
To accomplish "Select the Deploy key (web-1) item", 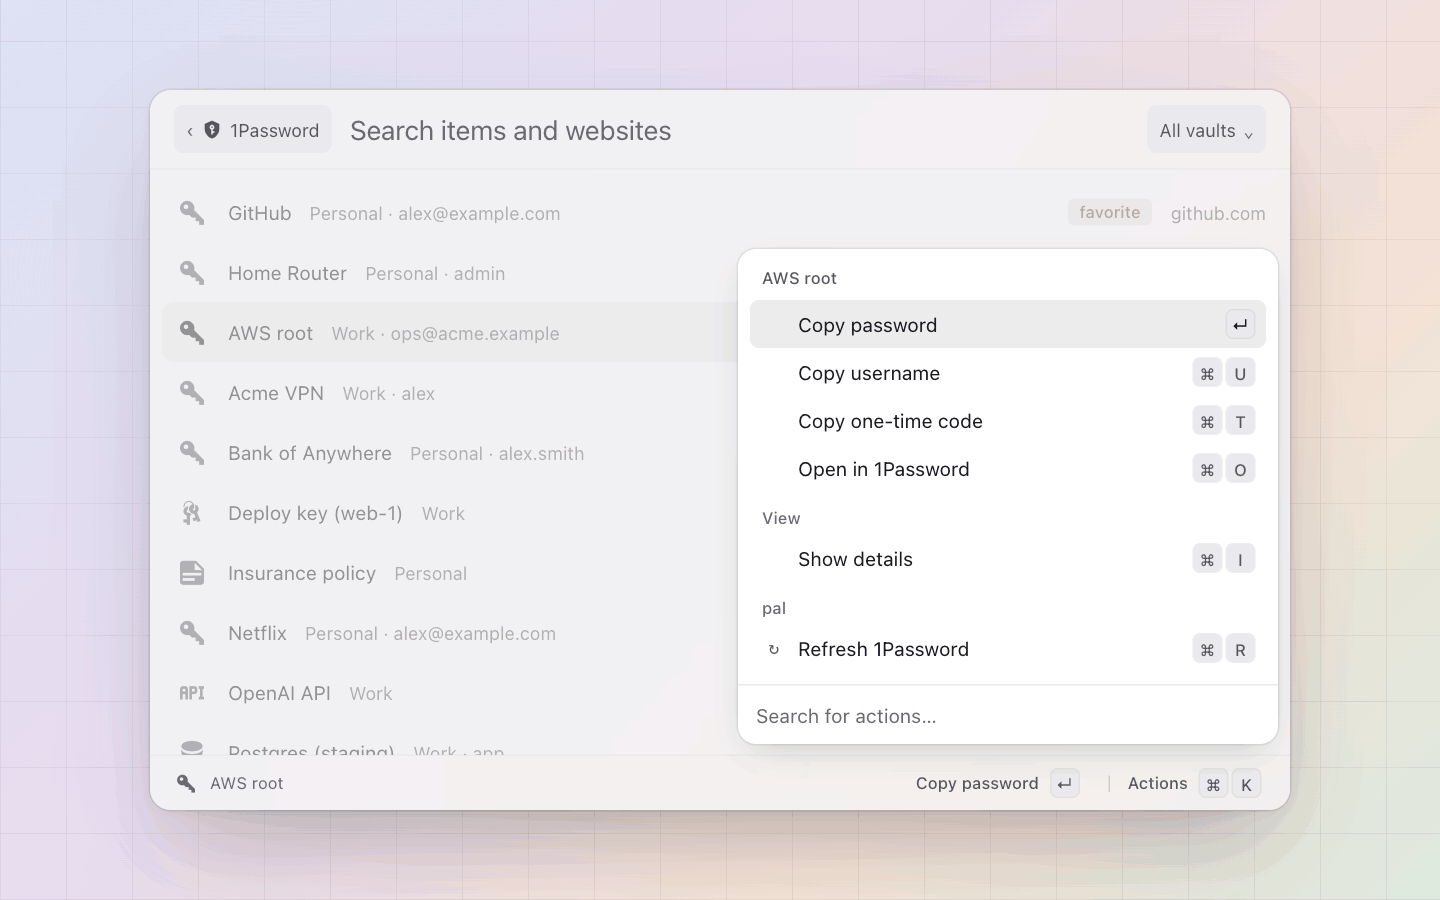I will click(x=450, y=513).
